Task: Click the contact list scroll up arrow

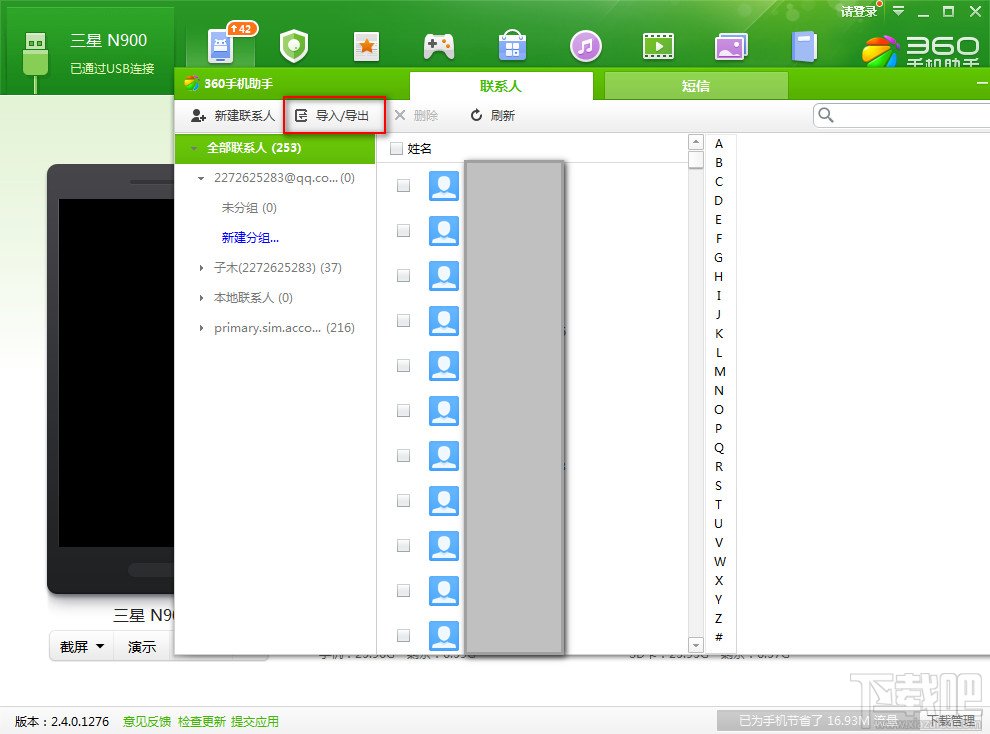Action: coord(696,142)
